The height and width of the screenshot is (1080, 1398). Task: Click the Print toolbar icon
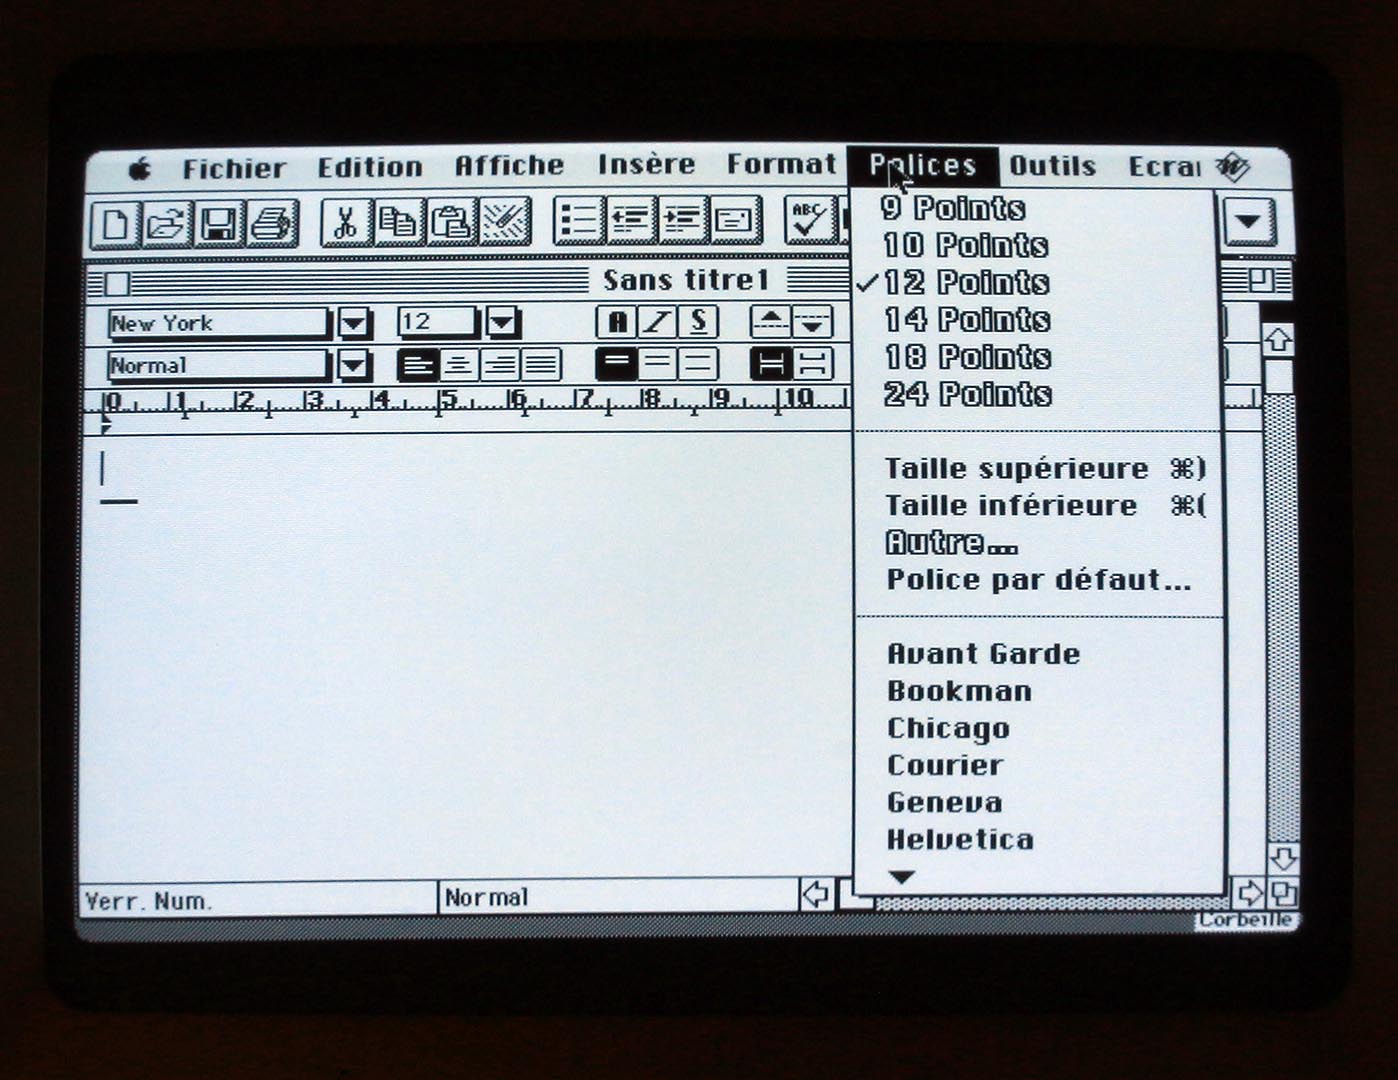(x=271, y=222)
